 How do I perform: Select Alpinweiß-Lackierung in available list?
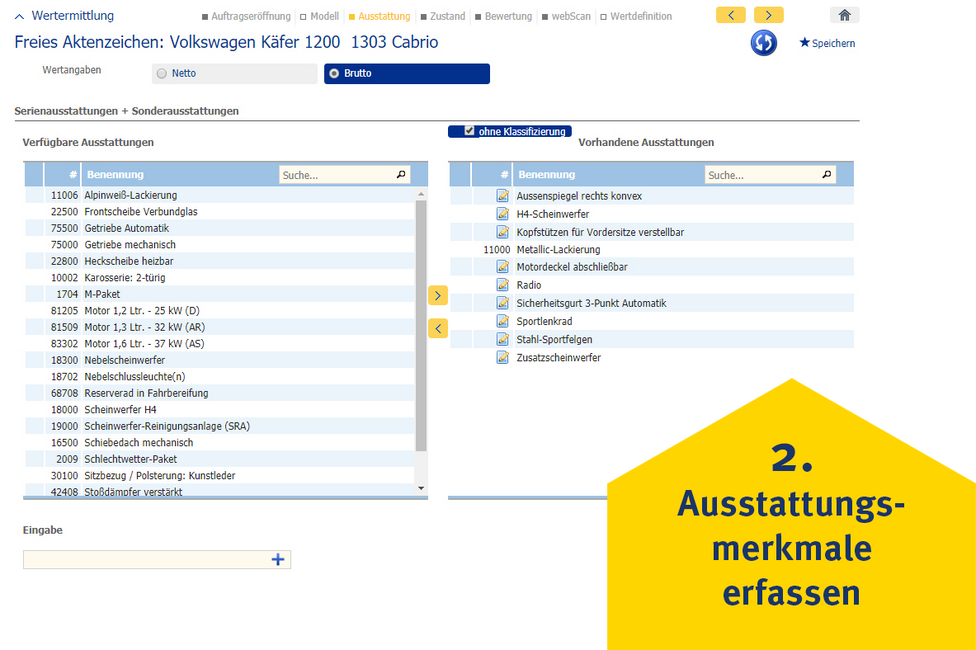[220, 195]
